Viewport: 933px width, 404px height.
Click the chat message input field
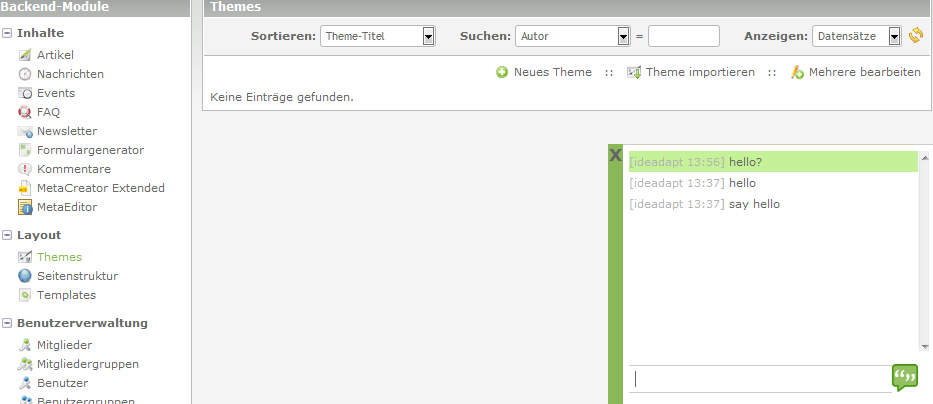coord(758,379)
